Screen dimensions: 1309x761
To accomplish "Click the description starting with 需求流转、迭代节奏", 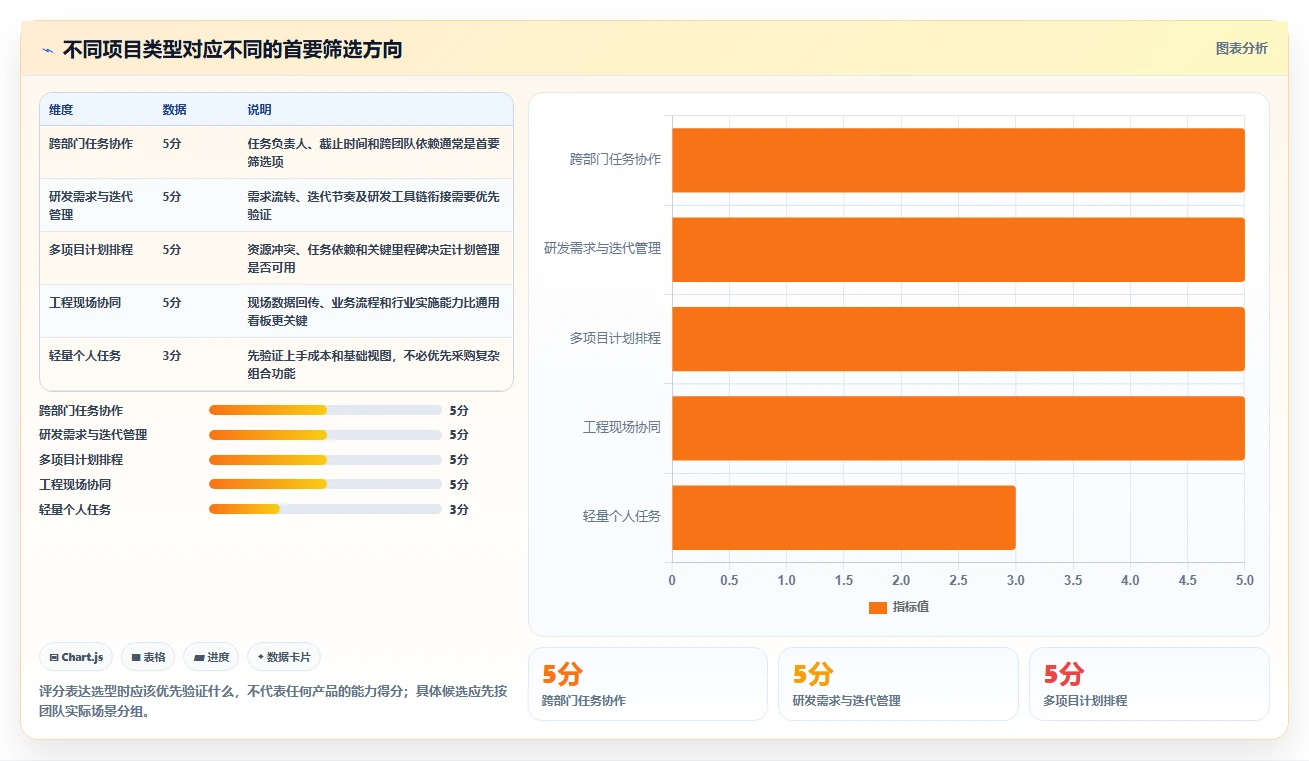I will [x=374, y=205].
